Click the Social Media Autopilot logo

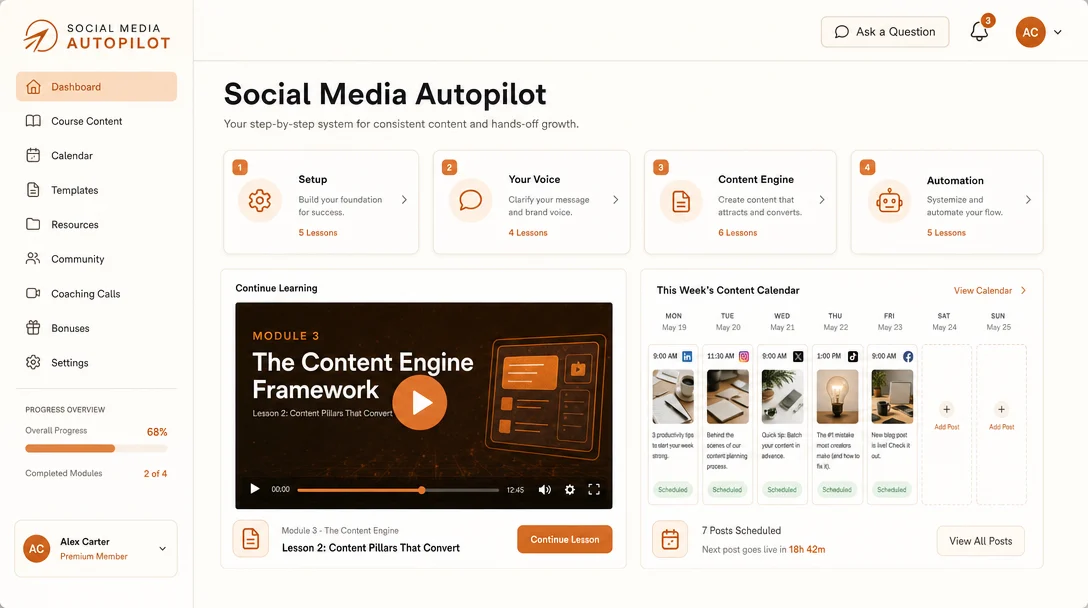[96, 35]
